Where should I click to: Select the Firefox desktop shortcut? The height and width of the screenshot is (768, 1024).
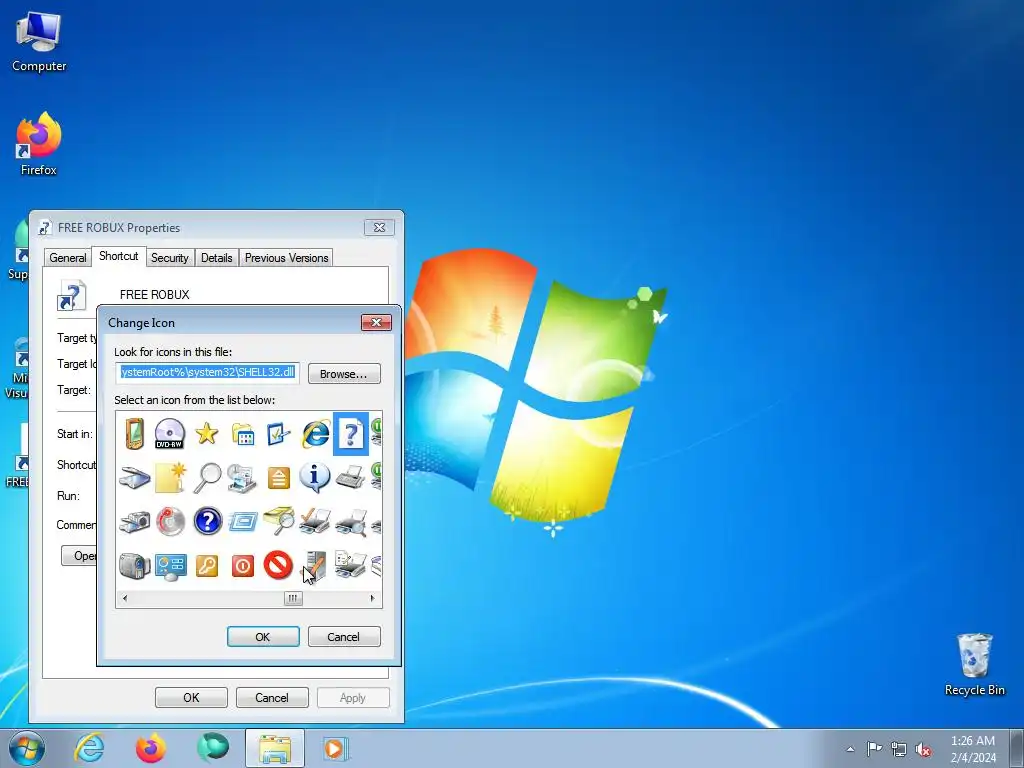[x=39, y=144]
